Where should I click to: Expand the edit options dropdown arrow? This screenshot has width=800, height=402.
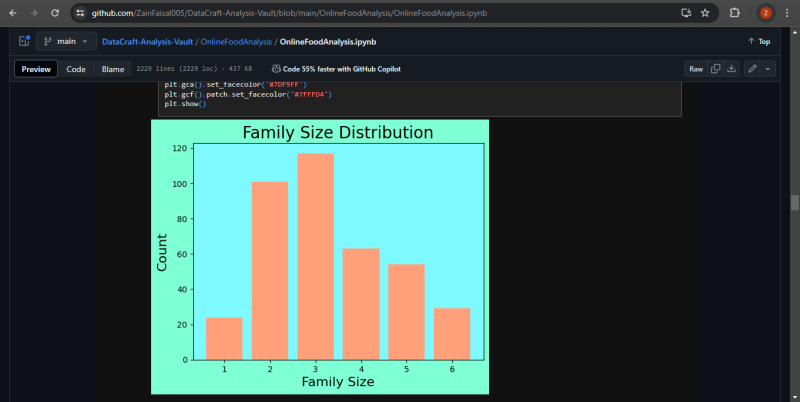coord(768,69)
